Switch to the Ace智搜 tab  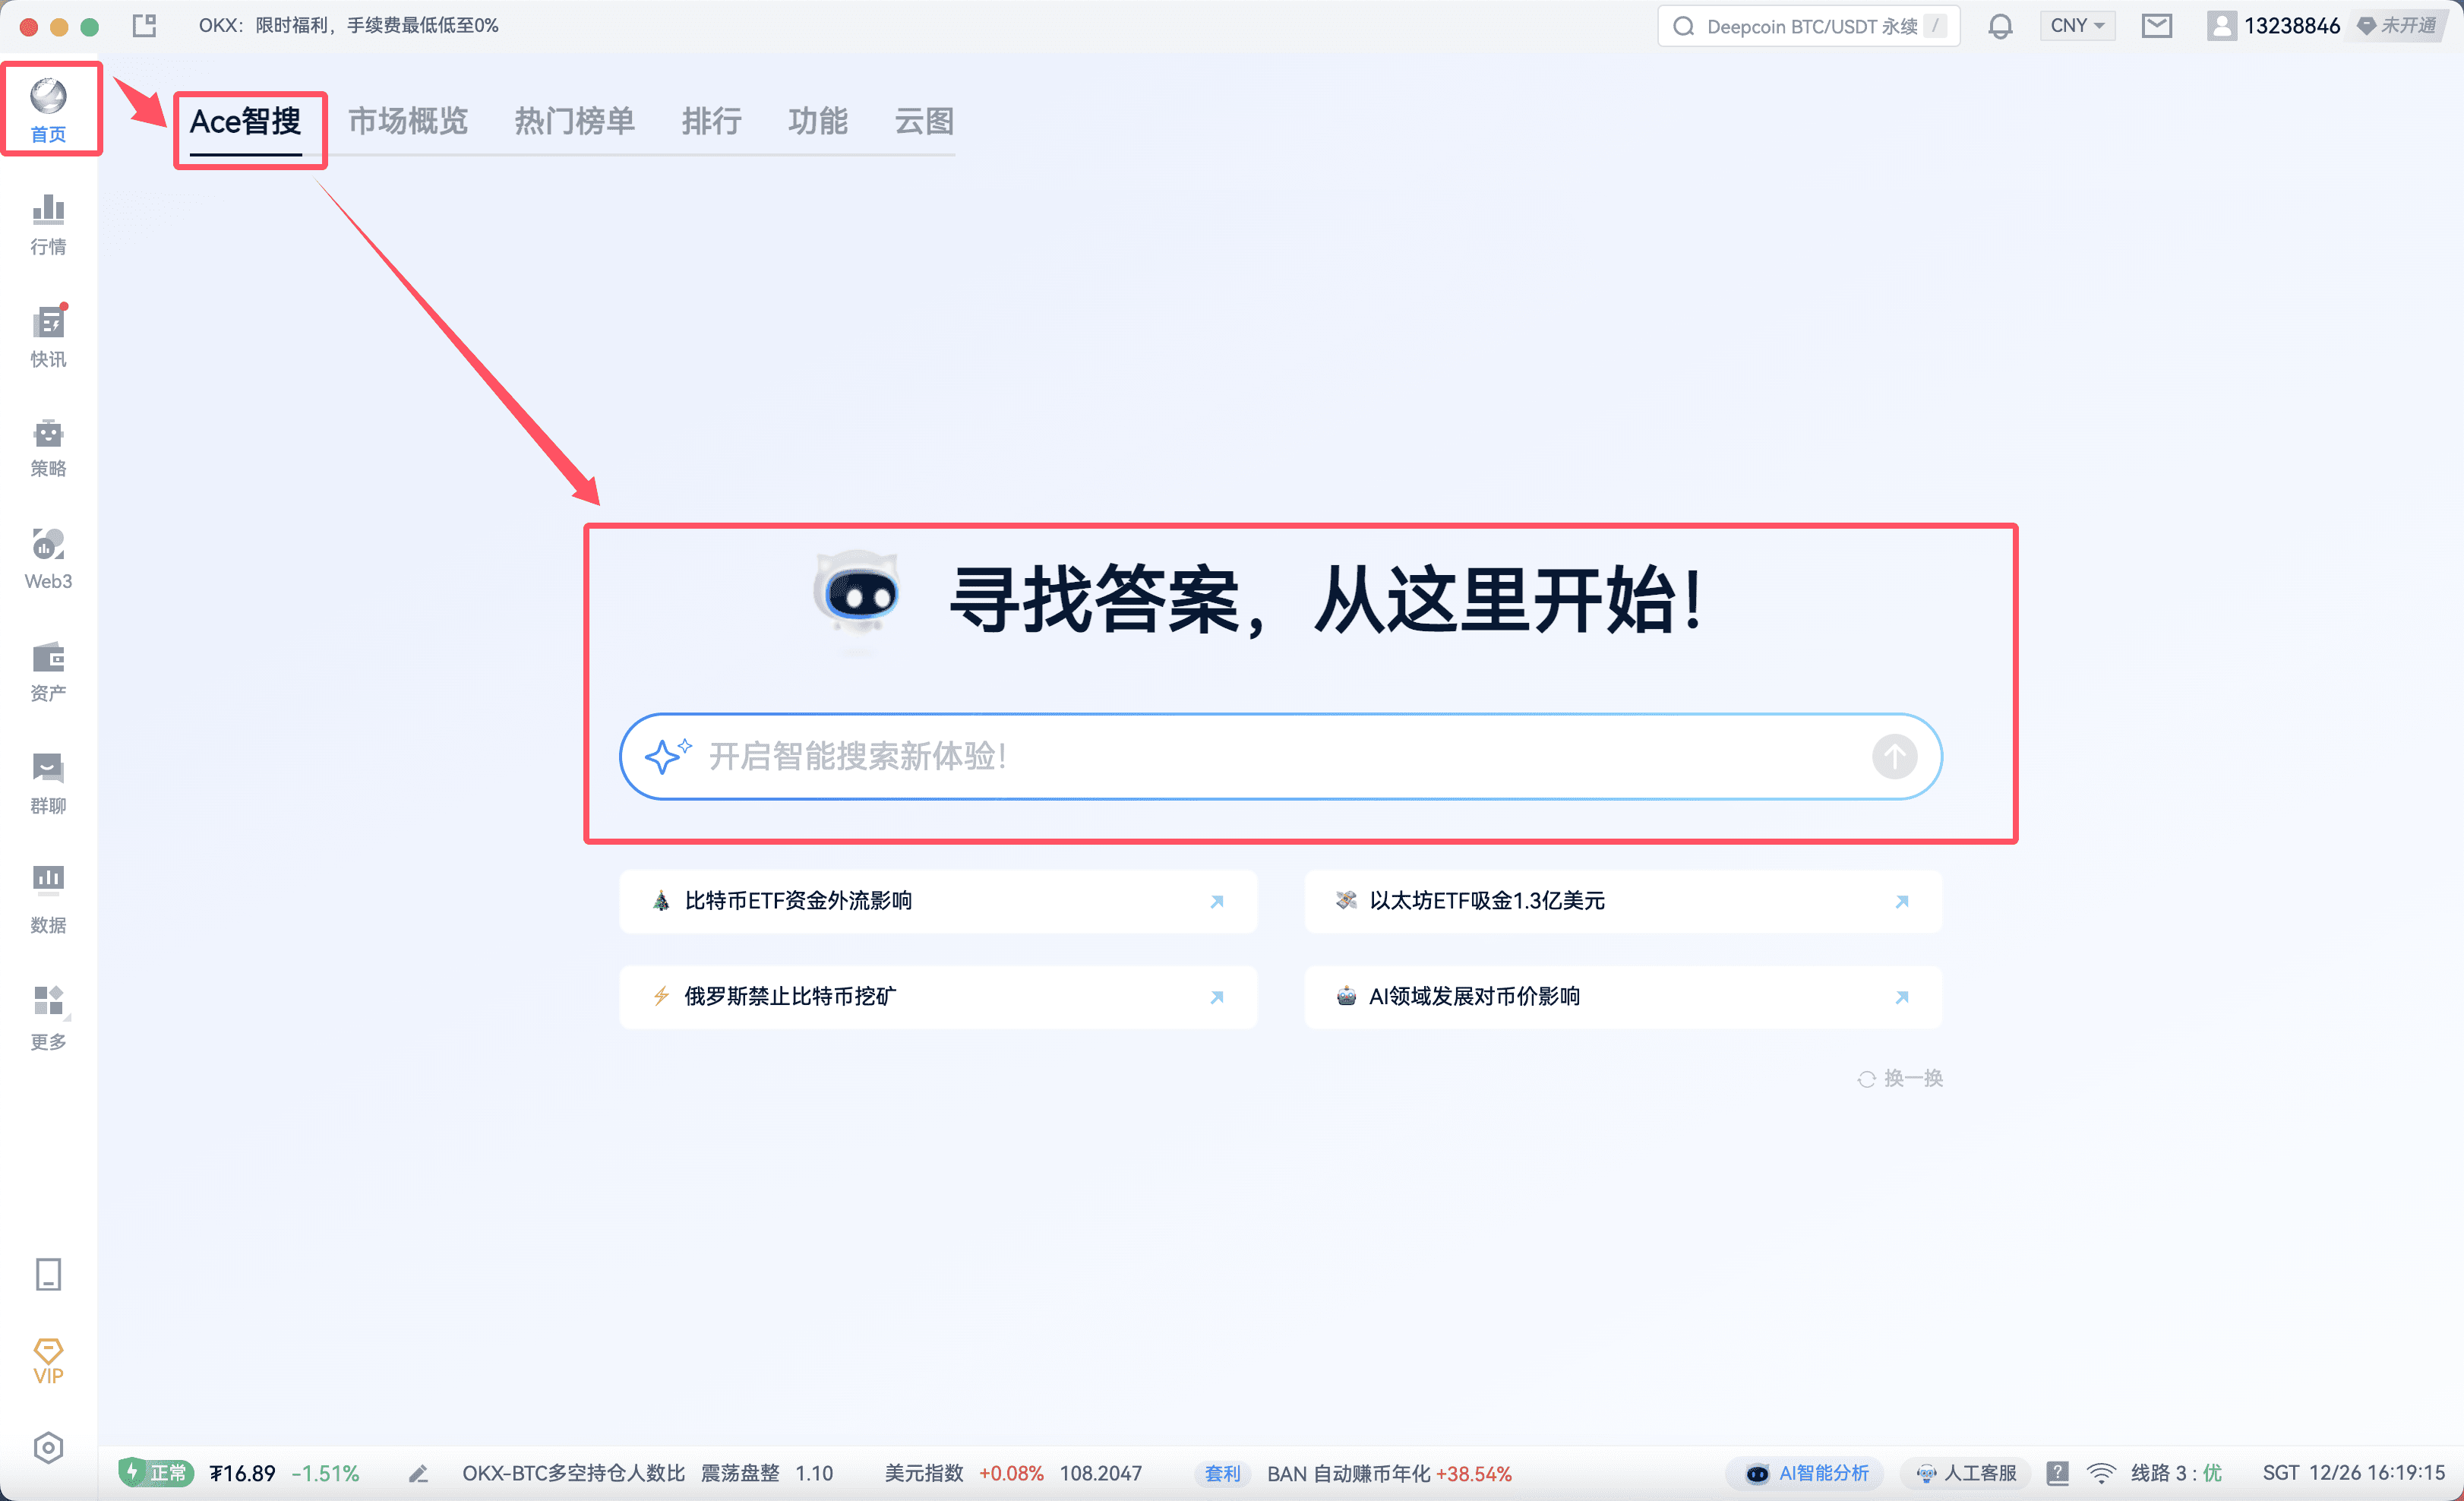tap(245, 122)
